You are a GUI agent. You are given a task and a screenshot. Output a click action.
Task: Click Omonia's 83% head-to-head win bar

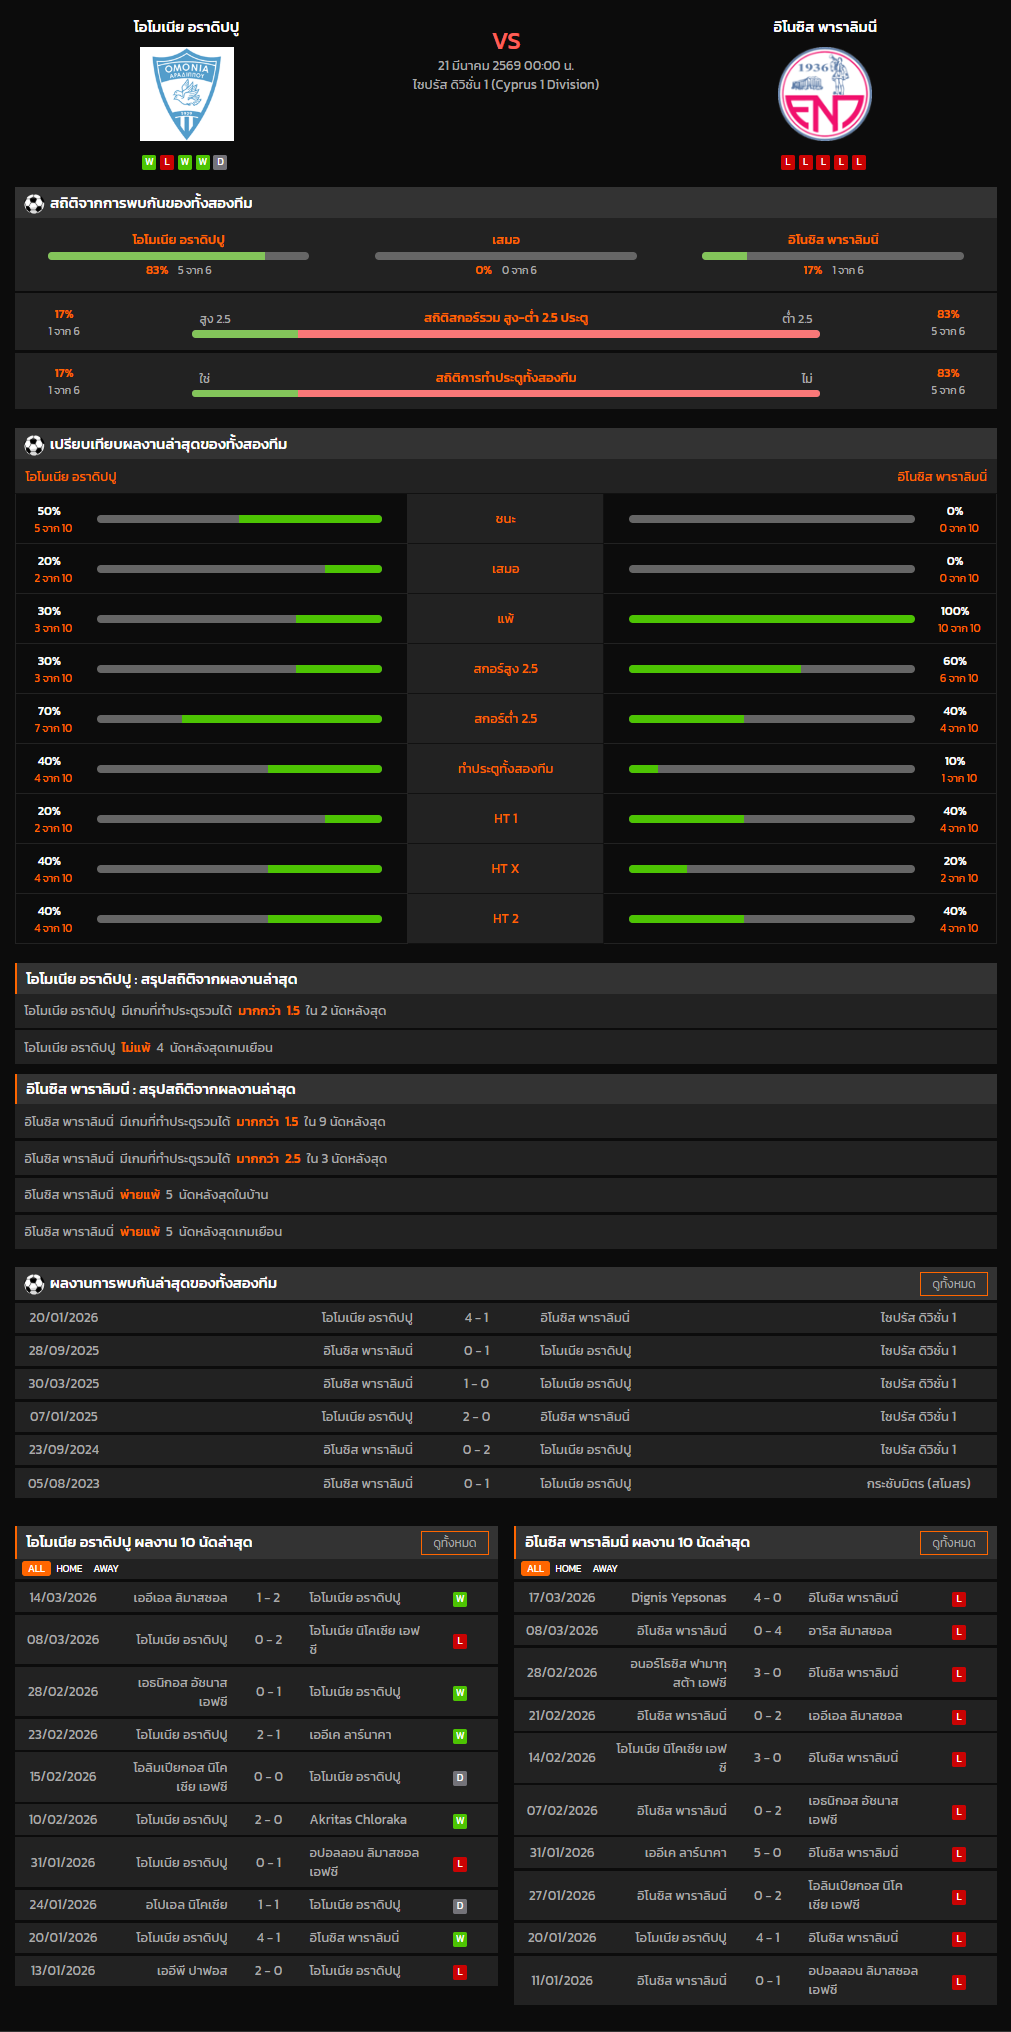click(178, 256)
